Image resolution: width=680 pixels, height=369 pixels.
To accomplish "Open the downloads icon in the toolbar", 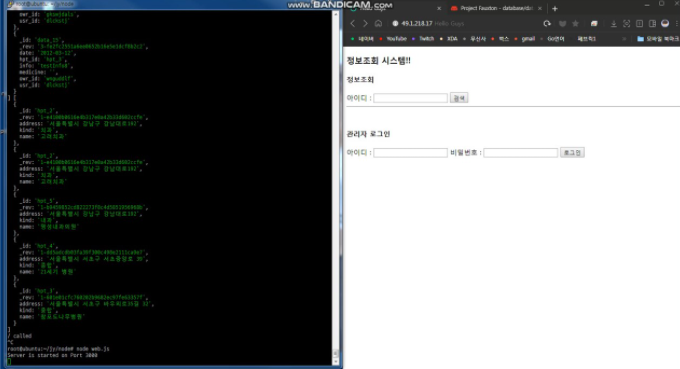I will coord(614,23).
